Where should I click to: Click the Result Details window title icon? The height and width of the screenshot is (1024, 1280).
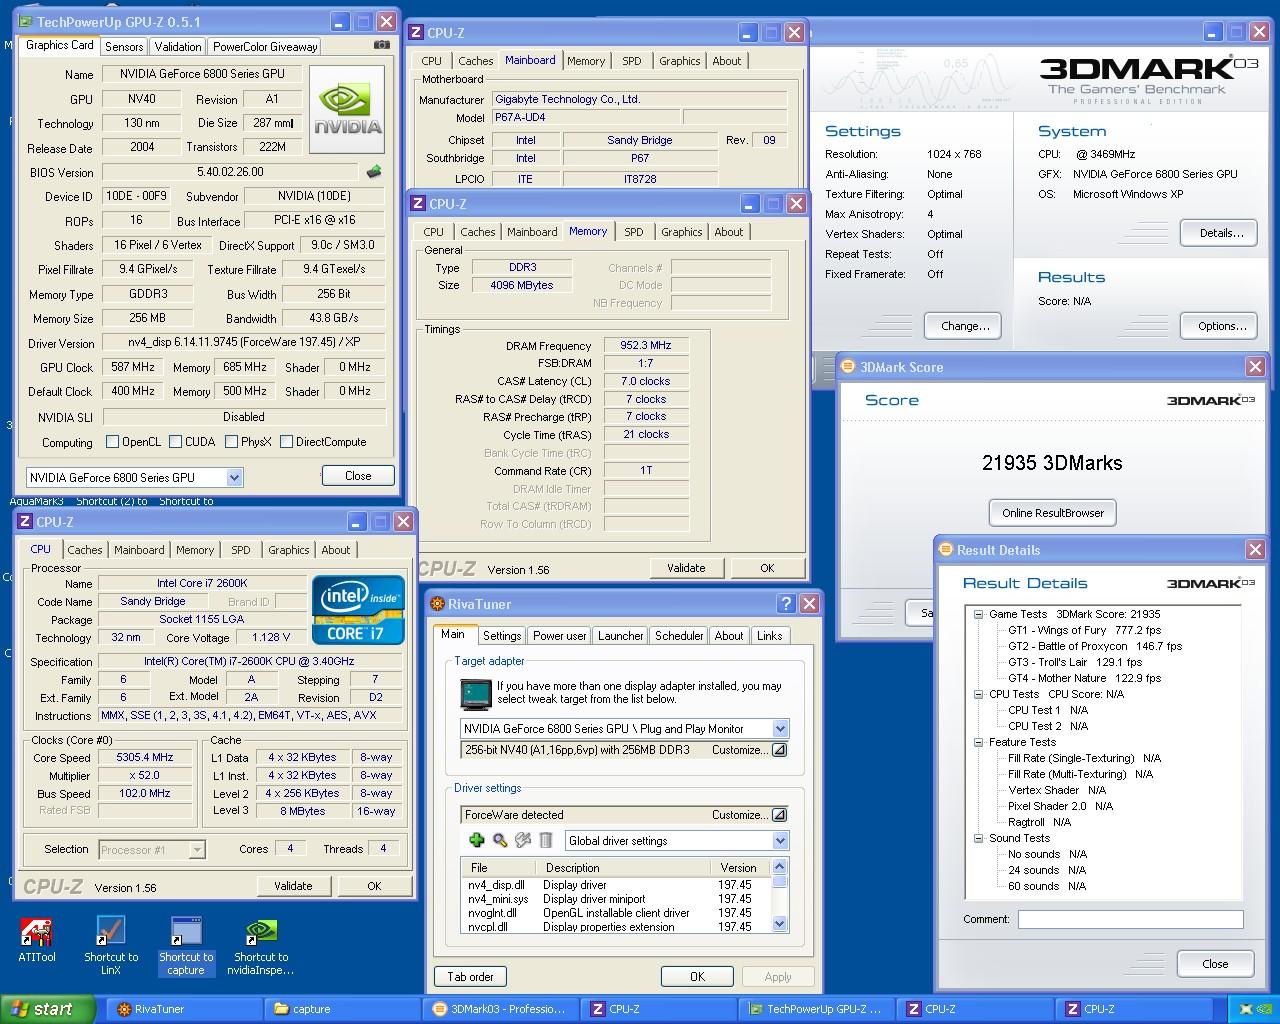944,549
